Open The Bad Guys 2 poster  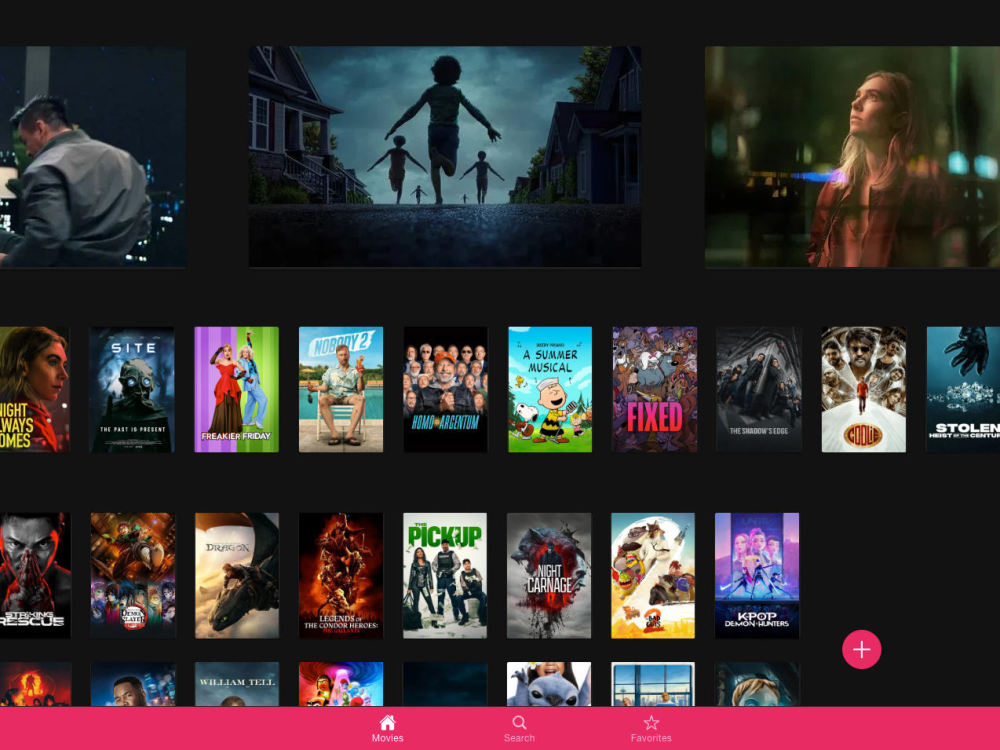653,575
